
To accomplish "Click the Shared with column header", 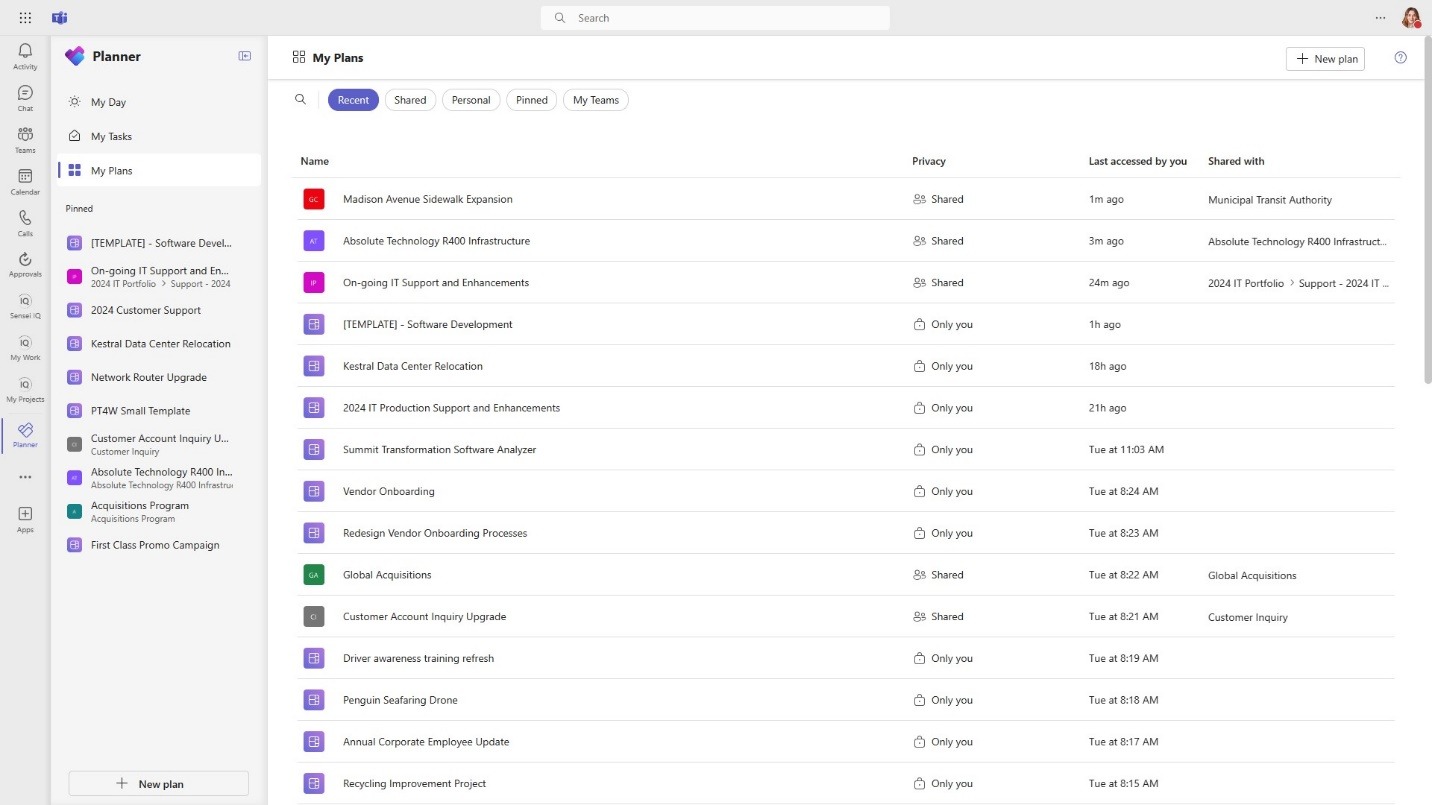I will [x=1236, y=161].
